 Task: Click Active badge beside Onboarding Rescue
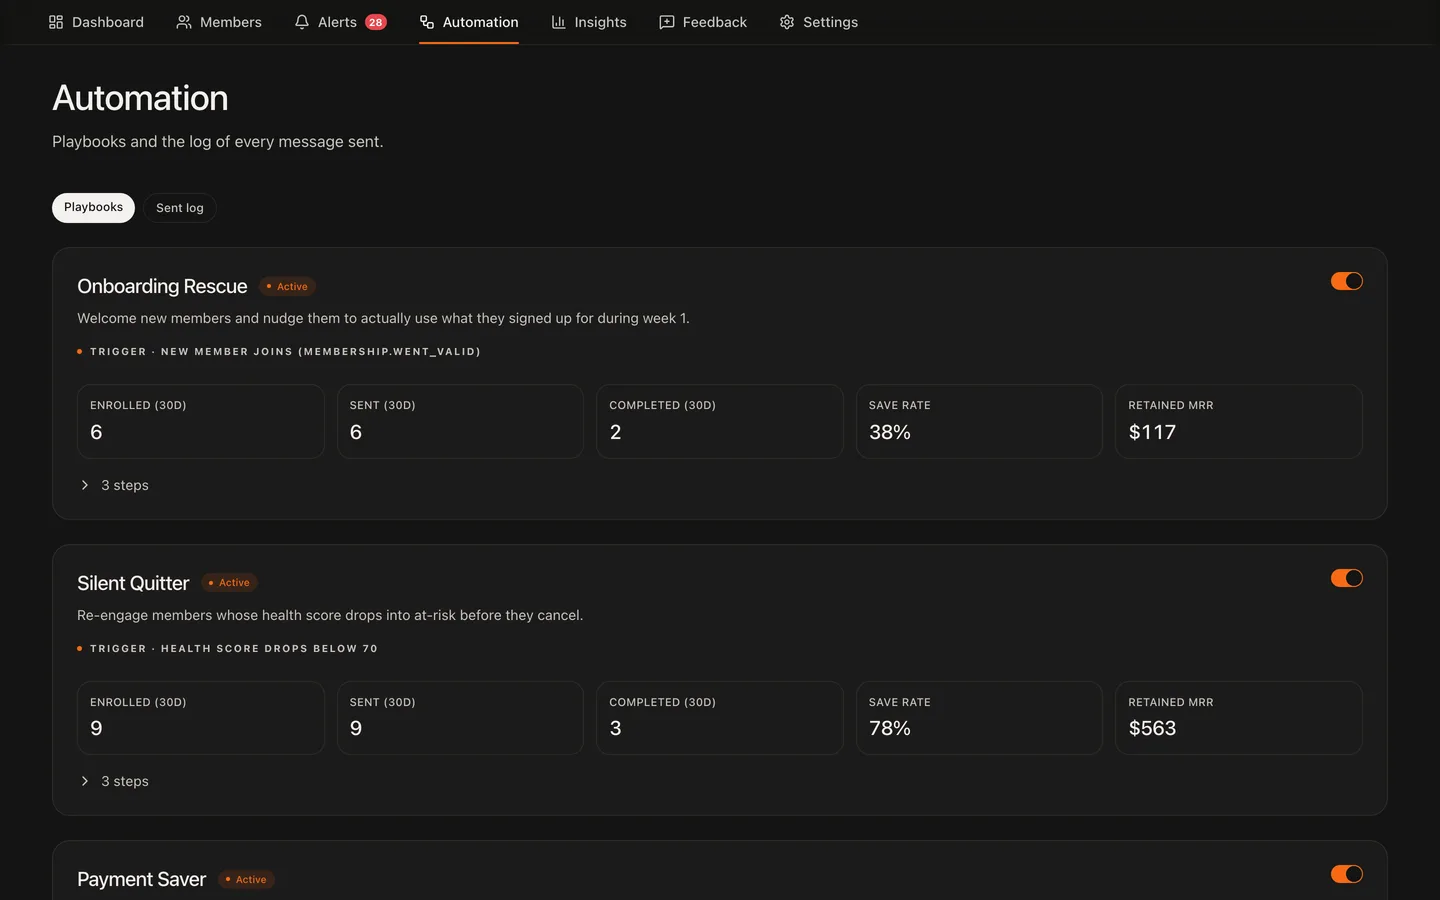[288, 286]
